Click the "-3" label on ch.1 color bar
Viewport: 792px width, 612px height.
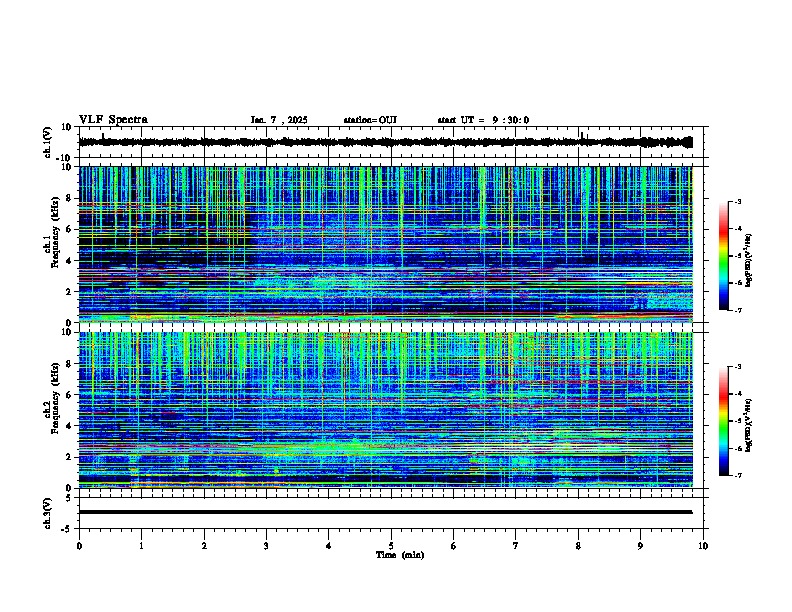coord(738,202)
